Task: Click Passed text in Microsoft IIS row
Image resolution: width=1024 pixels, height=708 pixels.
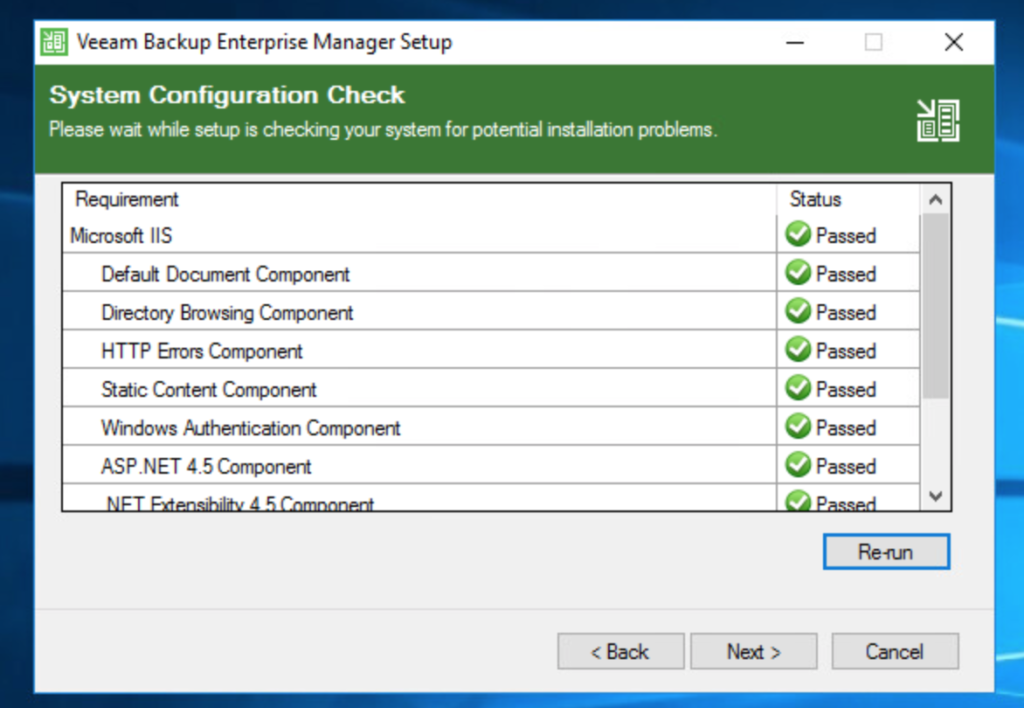Action: coord(846,235)
